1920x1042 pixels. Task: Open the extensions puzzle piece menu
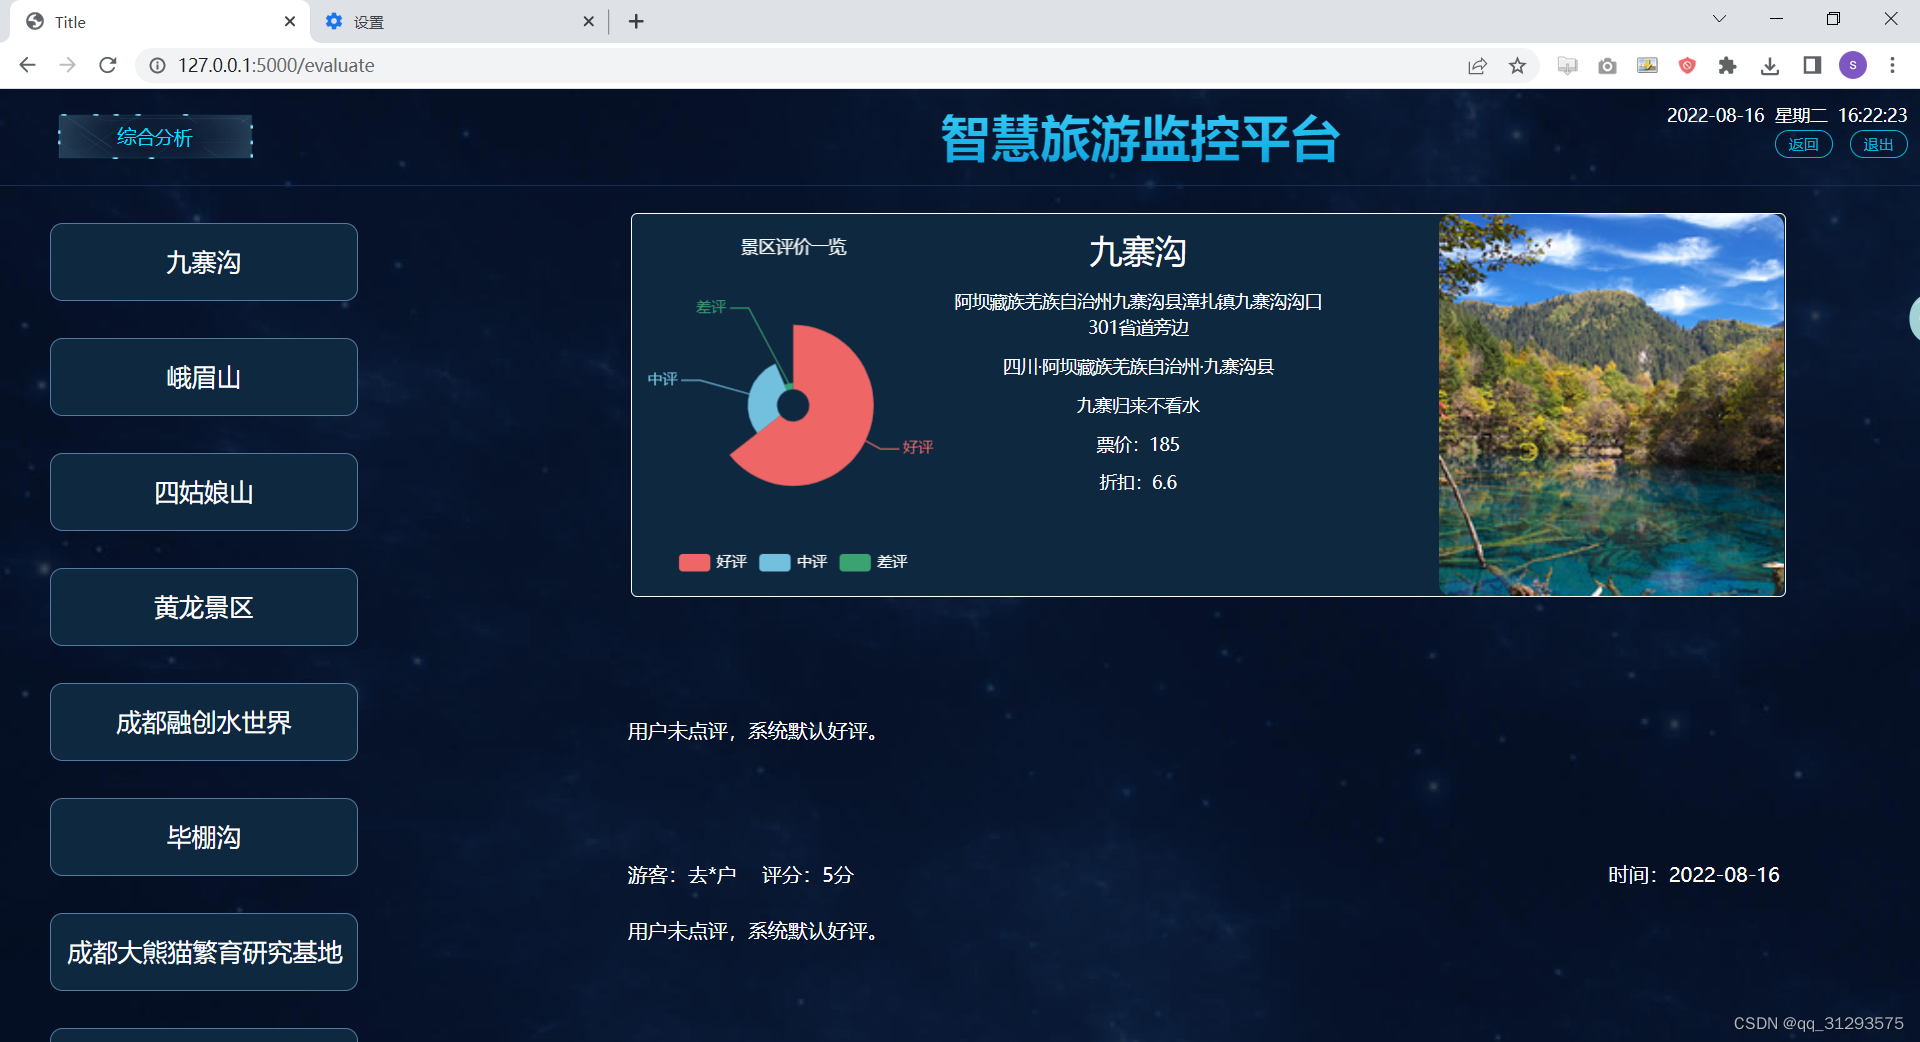coord(1727,65)
